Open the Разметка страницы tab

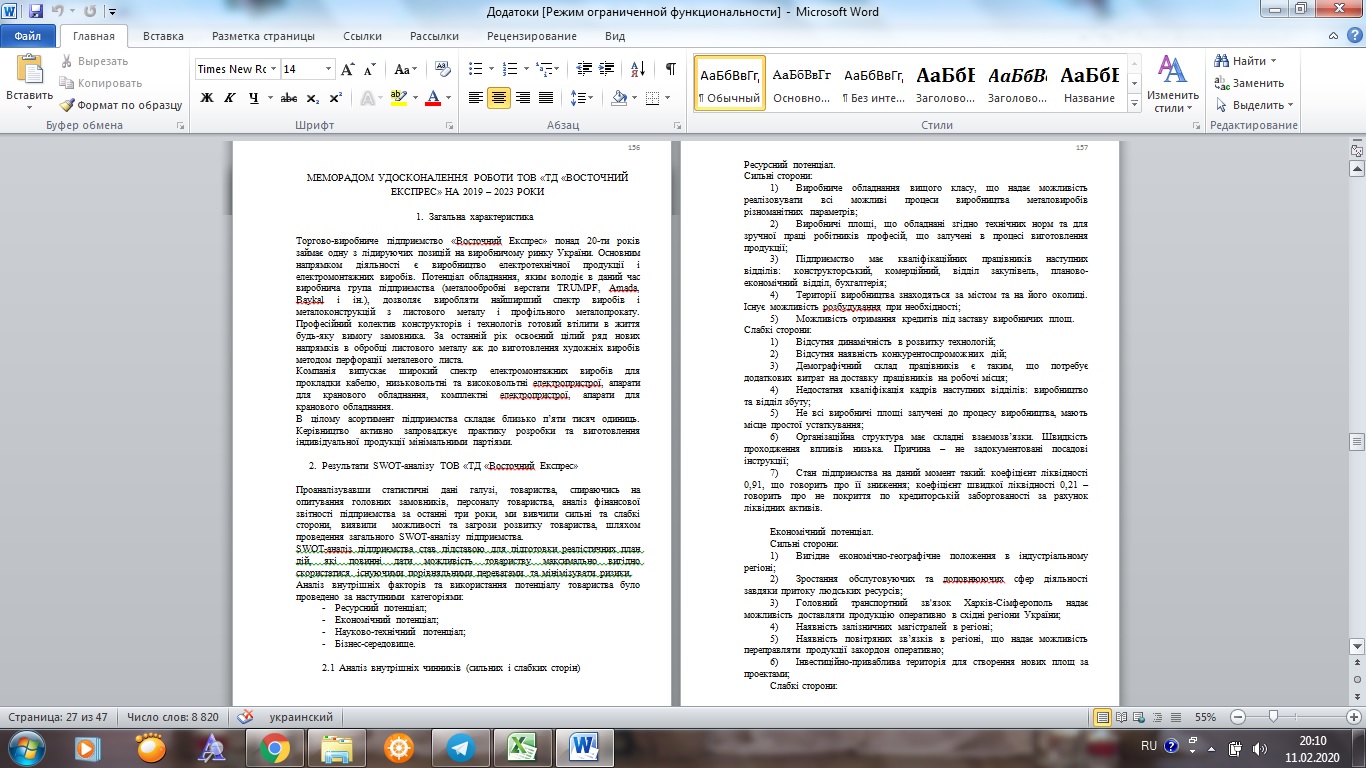[263, 36]
